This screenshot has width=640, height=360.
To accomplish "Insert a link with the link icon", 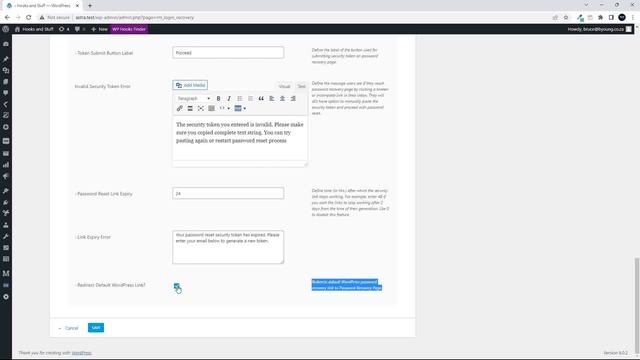I will (180, 109).
